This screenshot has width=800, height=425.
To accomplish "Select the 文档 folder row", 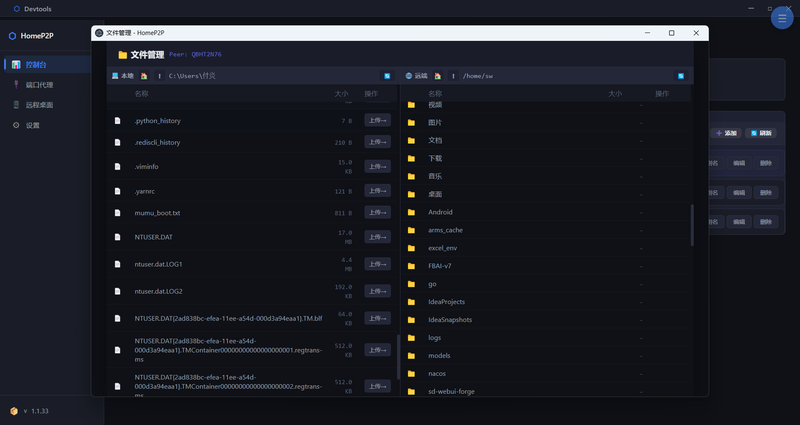I will click(545, 141).
